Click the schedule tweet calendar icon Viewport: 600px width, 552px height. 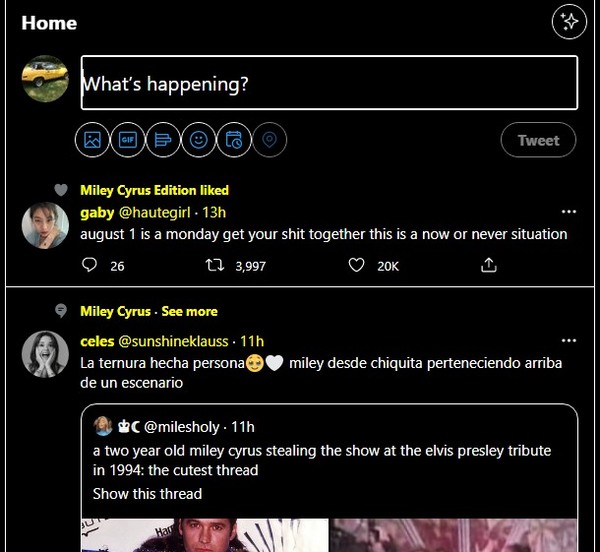click(234, 140)
